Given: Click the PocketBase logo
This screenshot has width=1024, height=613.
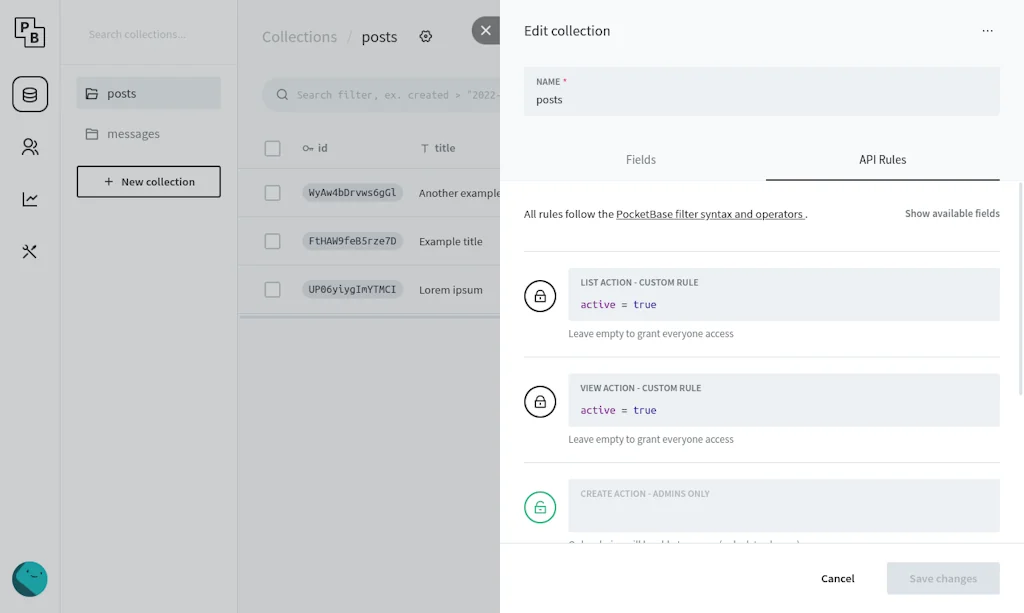Looking at the screenshot, I should (30, 32).
